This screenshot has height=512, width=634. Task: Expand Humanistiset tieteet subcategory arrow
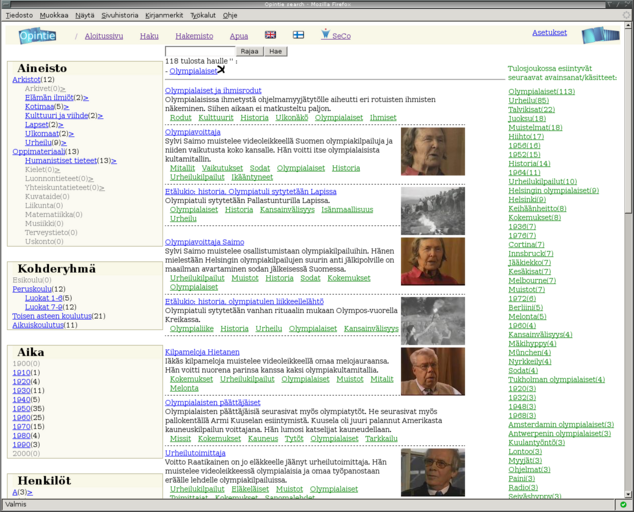pos(114,161)
